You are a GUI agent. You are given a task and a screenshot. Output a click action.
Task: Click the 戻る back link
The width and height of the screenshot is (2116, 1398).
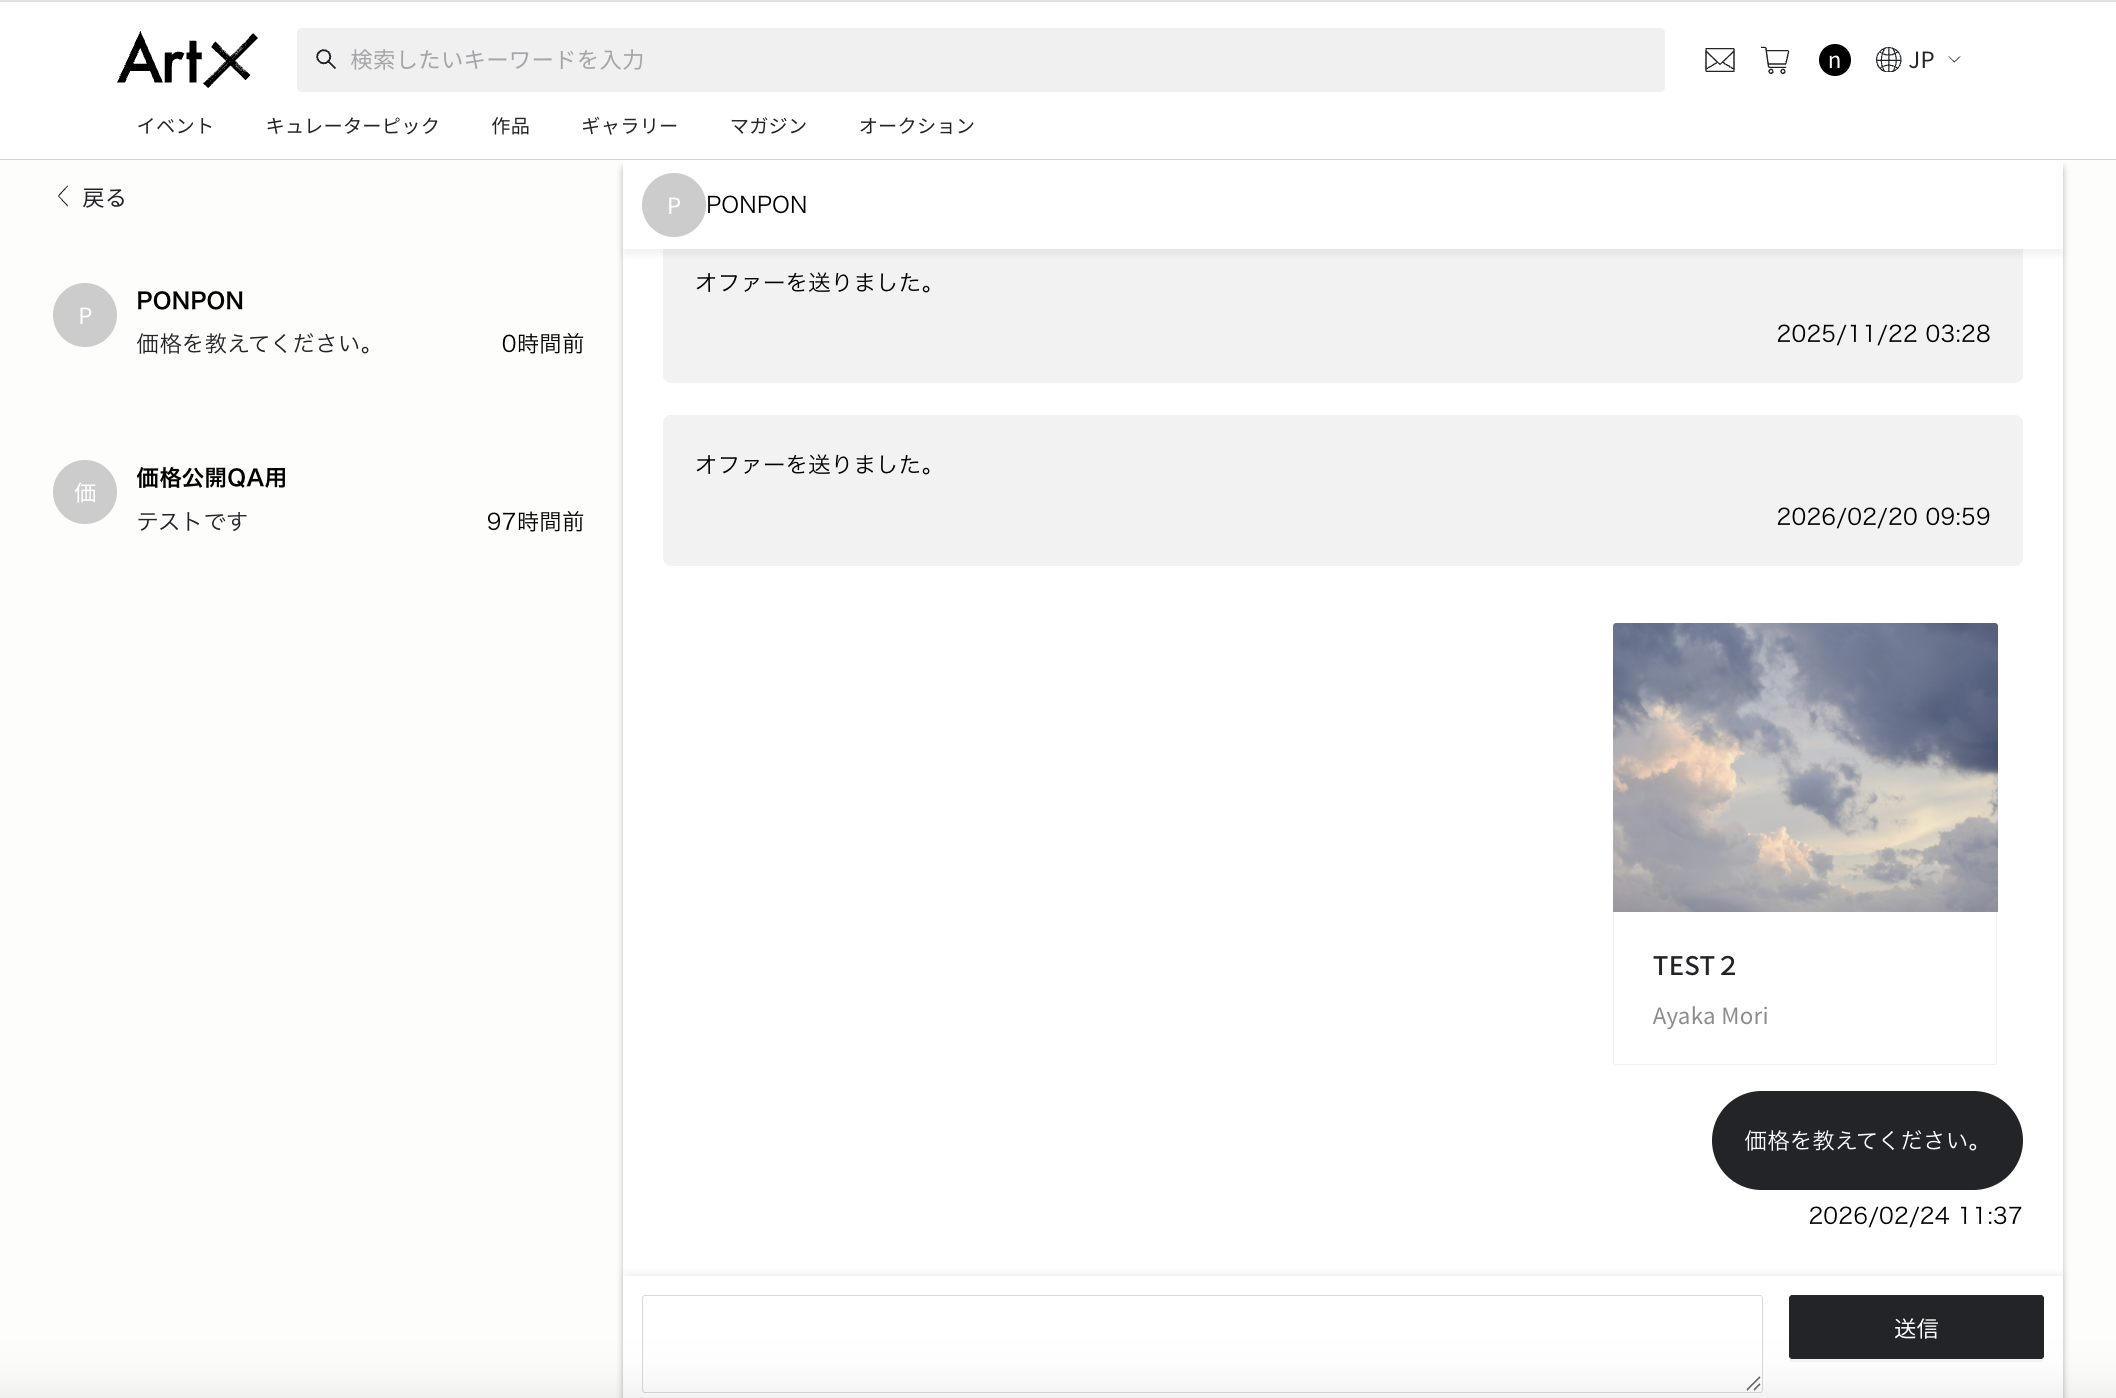pos(103,197)
